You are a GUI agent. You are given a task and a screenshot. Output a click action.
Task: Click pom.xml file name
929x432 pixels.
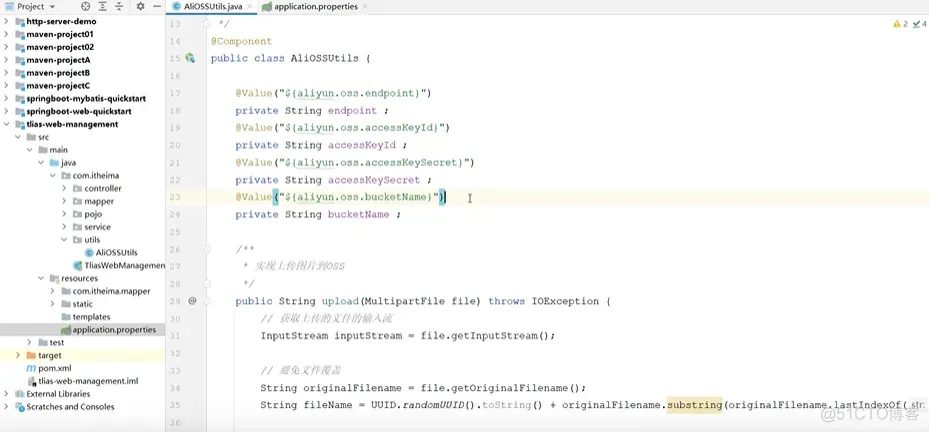pos(55,368)
